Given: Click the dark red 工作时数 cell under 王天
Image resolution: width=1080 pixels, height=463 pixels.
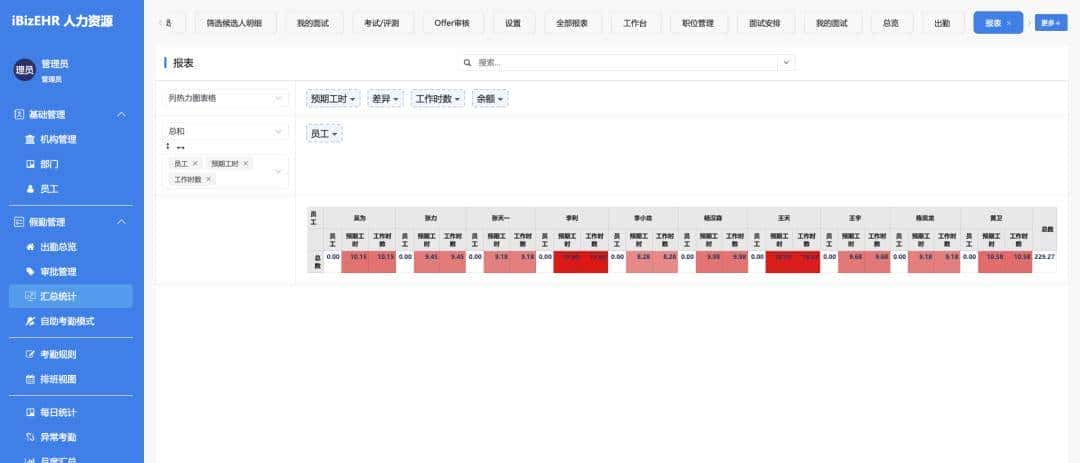Looking at the screenshot, I should click(807, 262).
